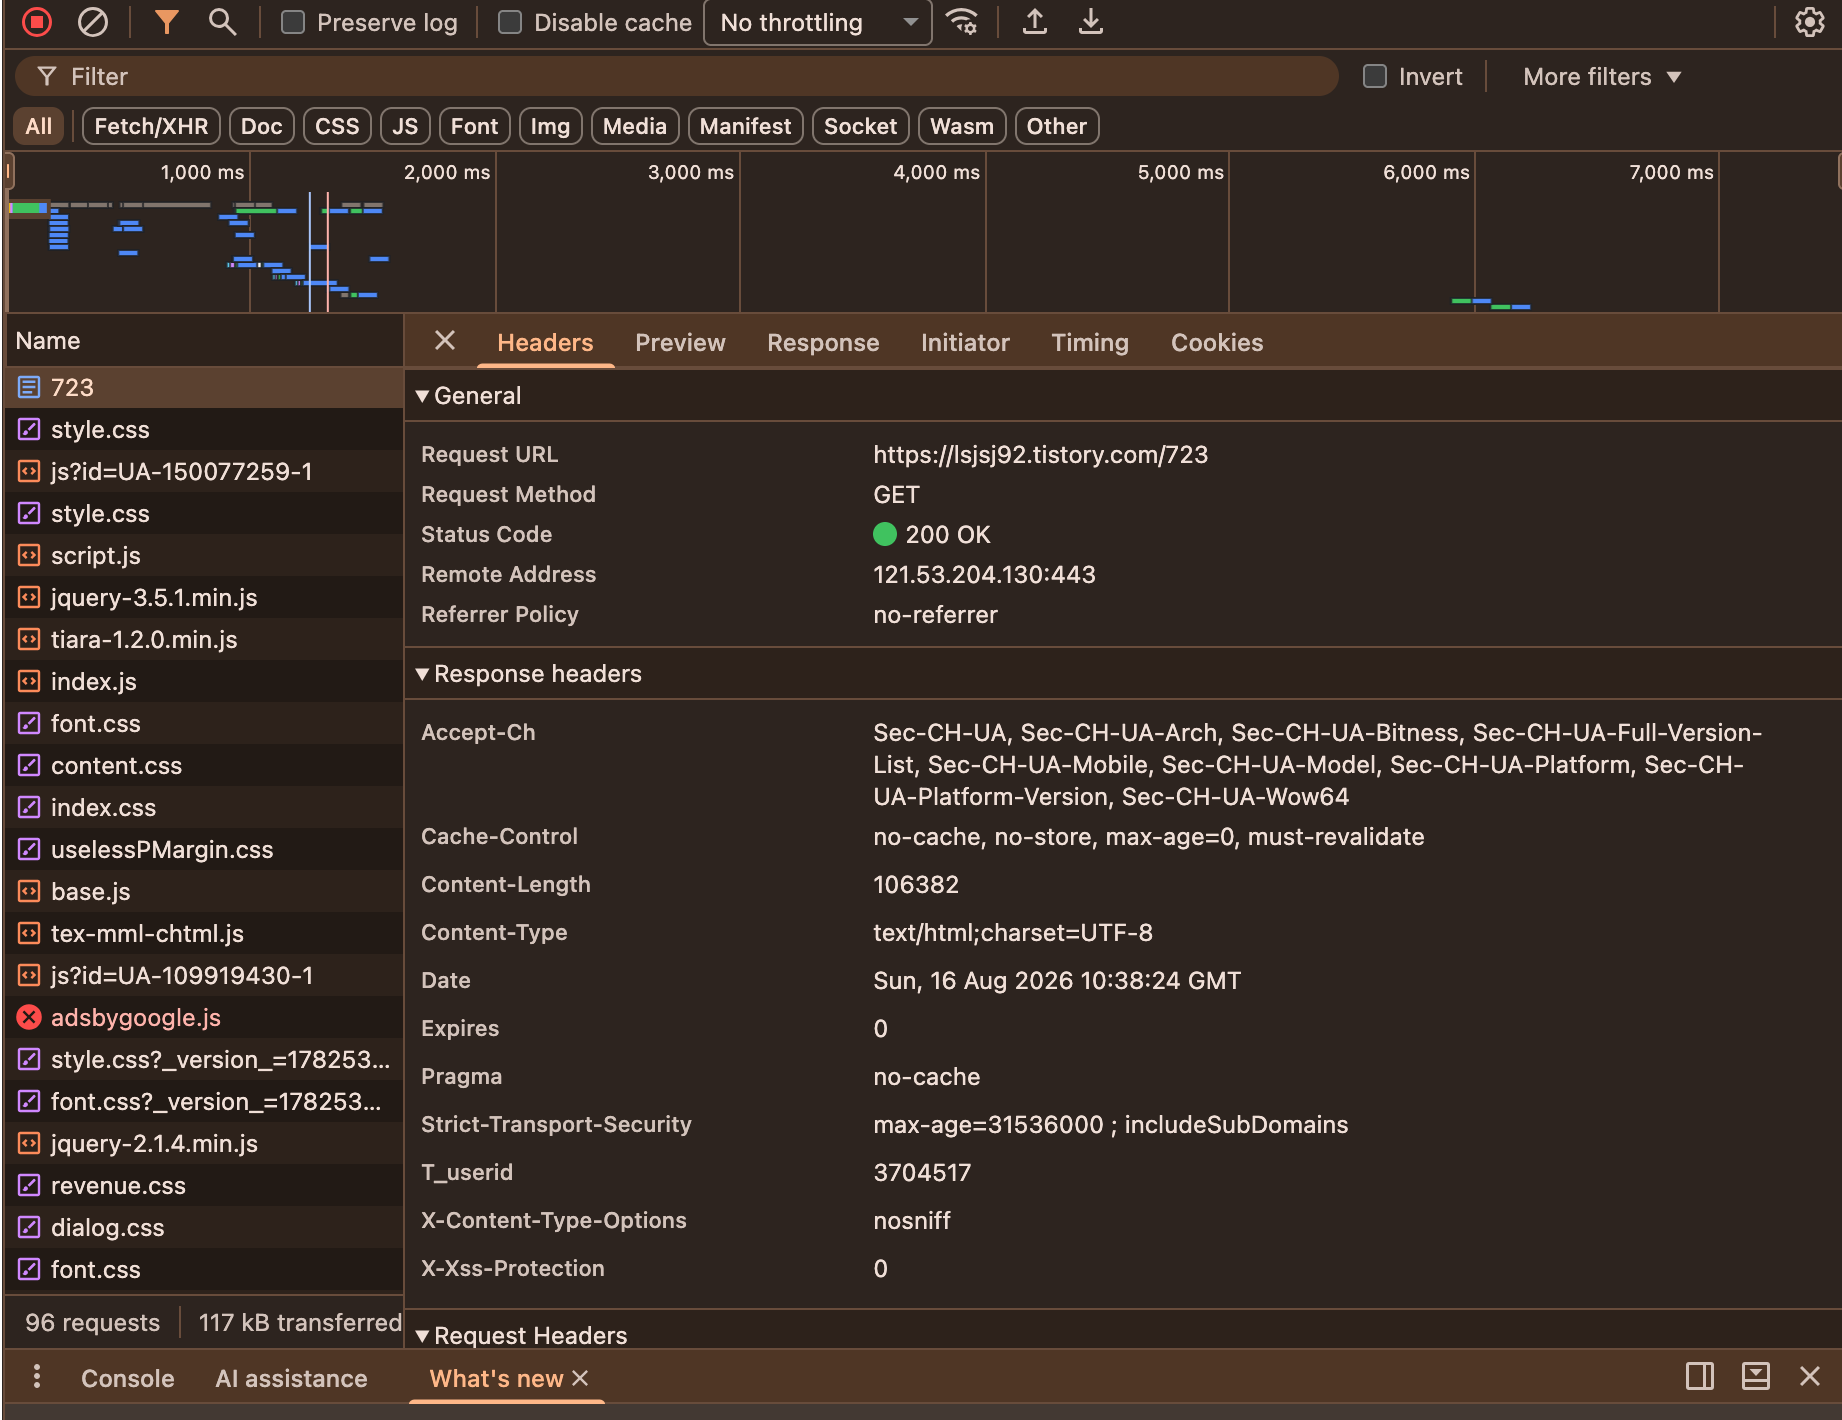Select the dialog.css request
This screenshot has width=1842, height=1420.
pyautogui.click(x=204, y=1227)
